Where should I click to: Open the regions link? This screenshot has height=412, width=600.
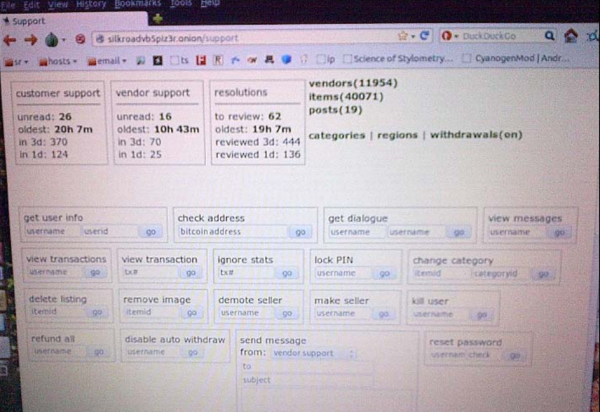[397, 135]
